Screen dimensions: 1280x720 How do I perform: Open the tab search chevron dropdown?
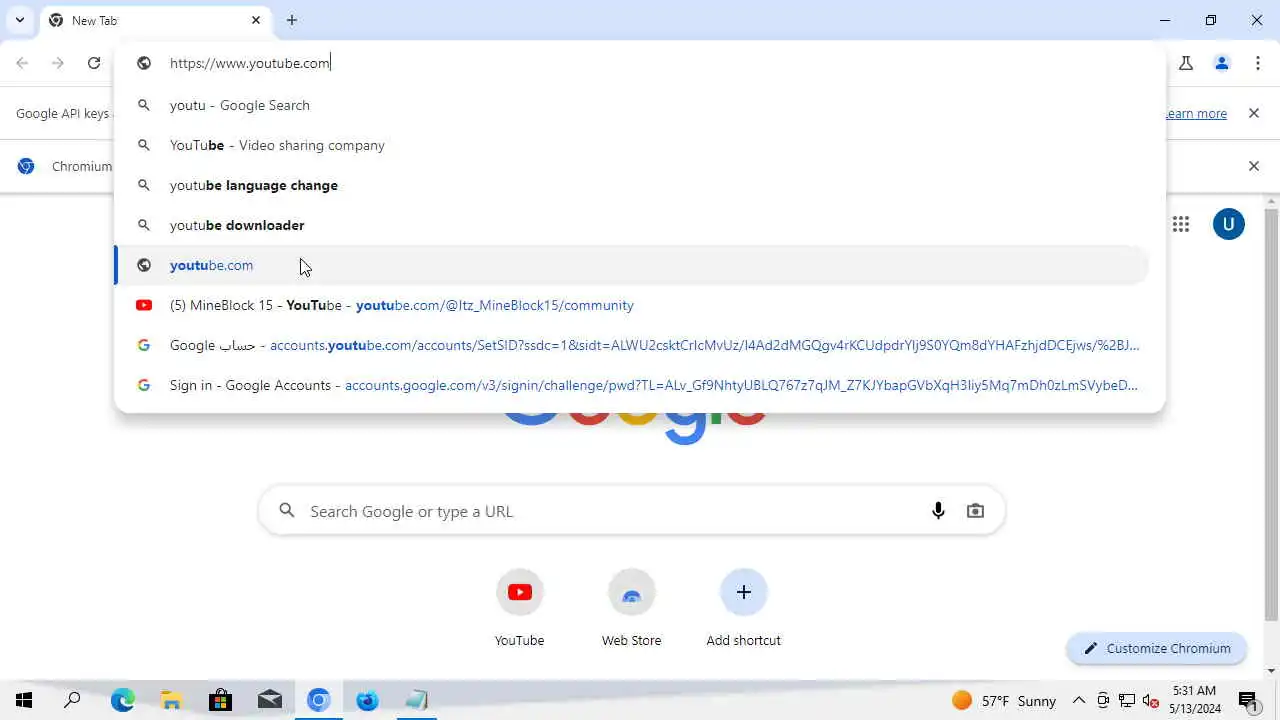click(x=19, y=20)
